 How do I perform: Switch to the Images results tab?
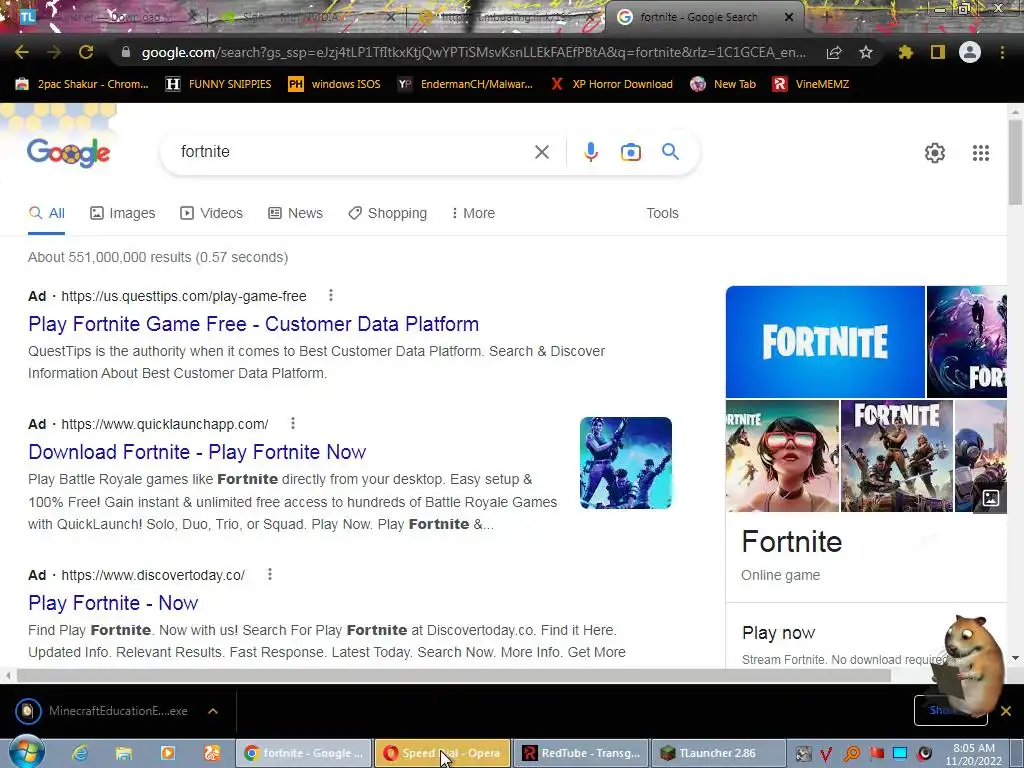tap(123, 213)
